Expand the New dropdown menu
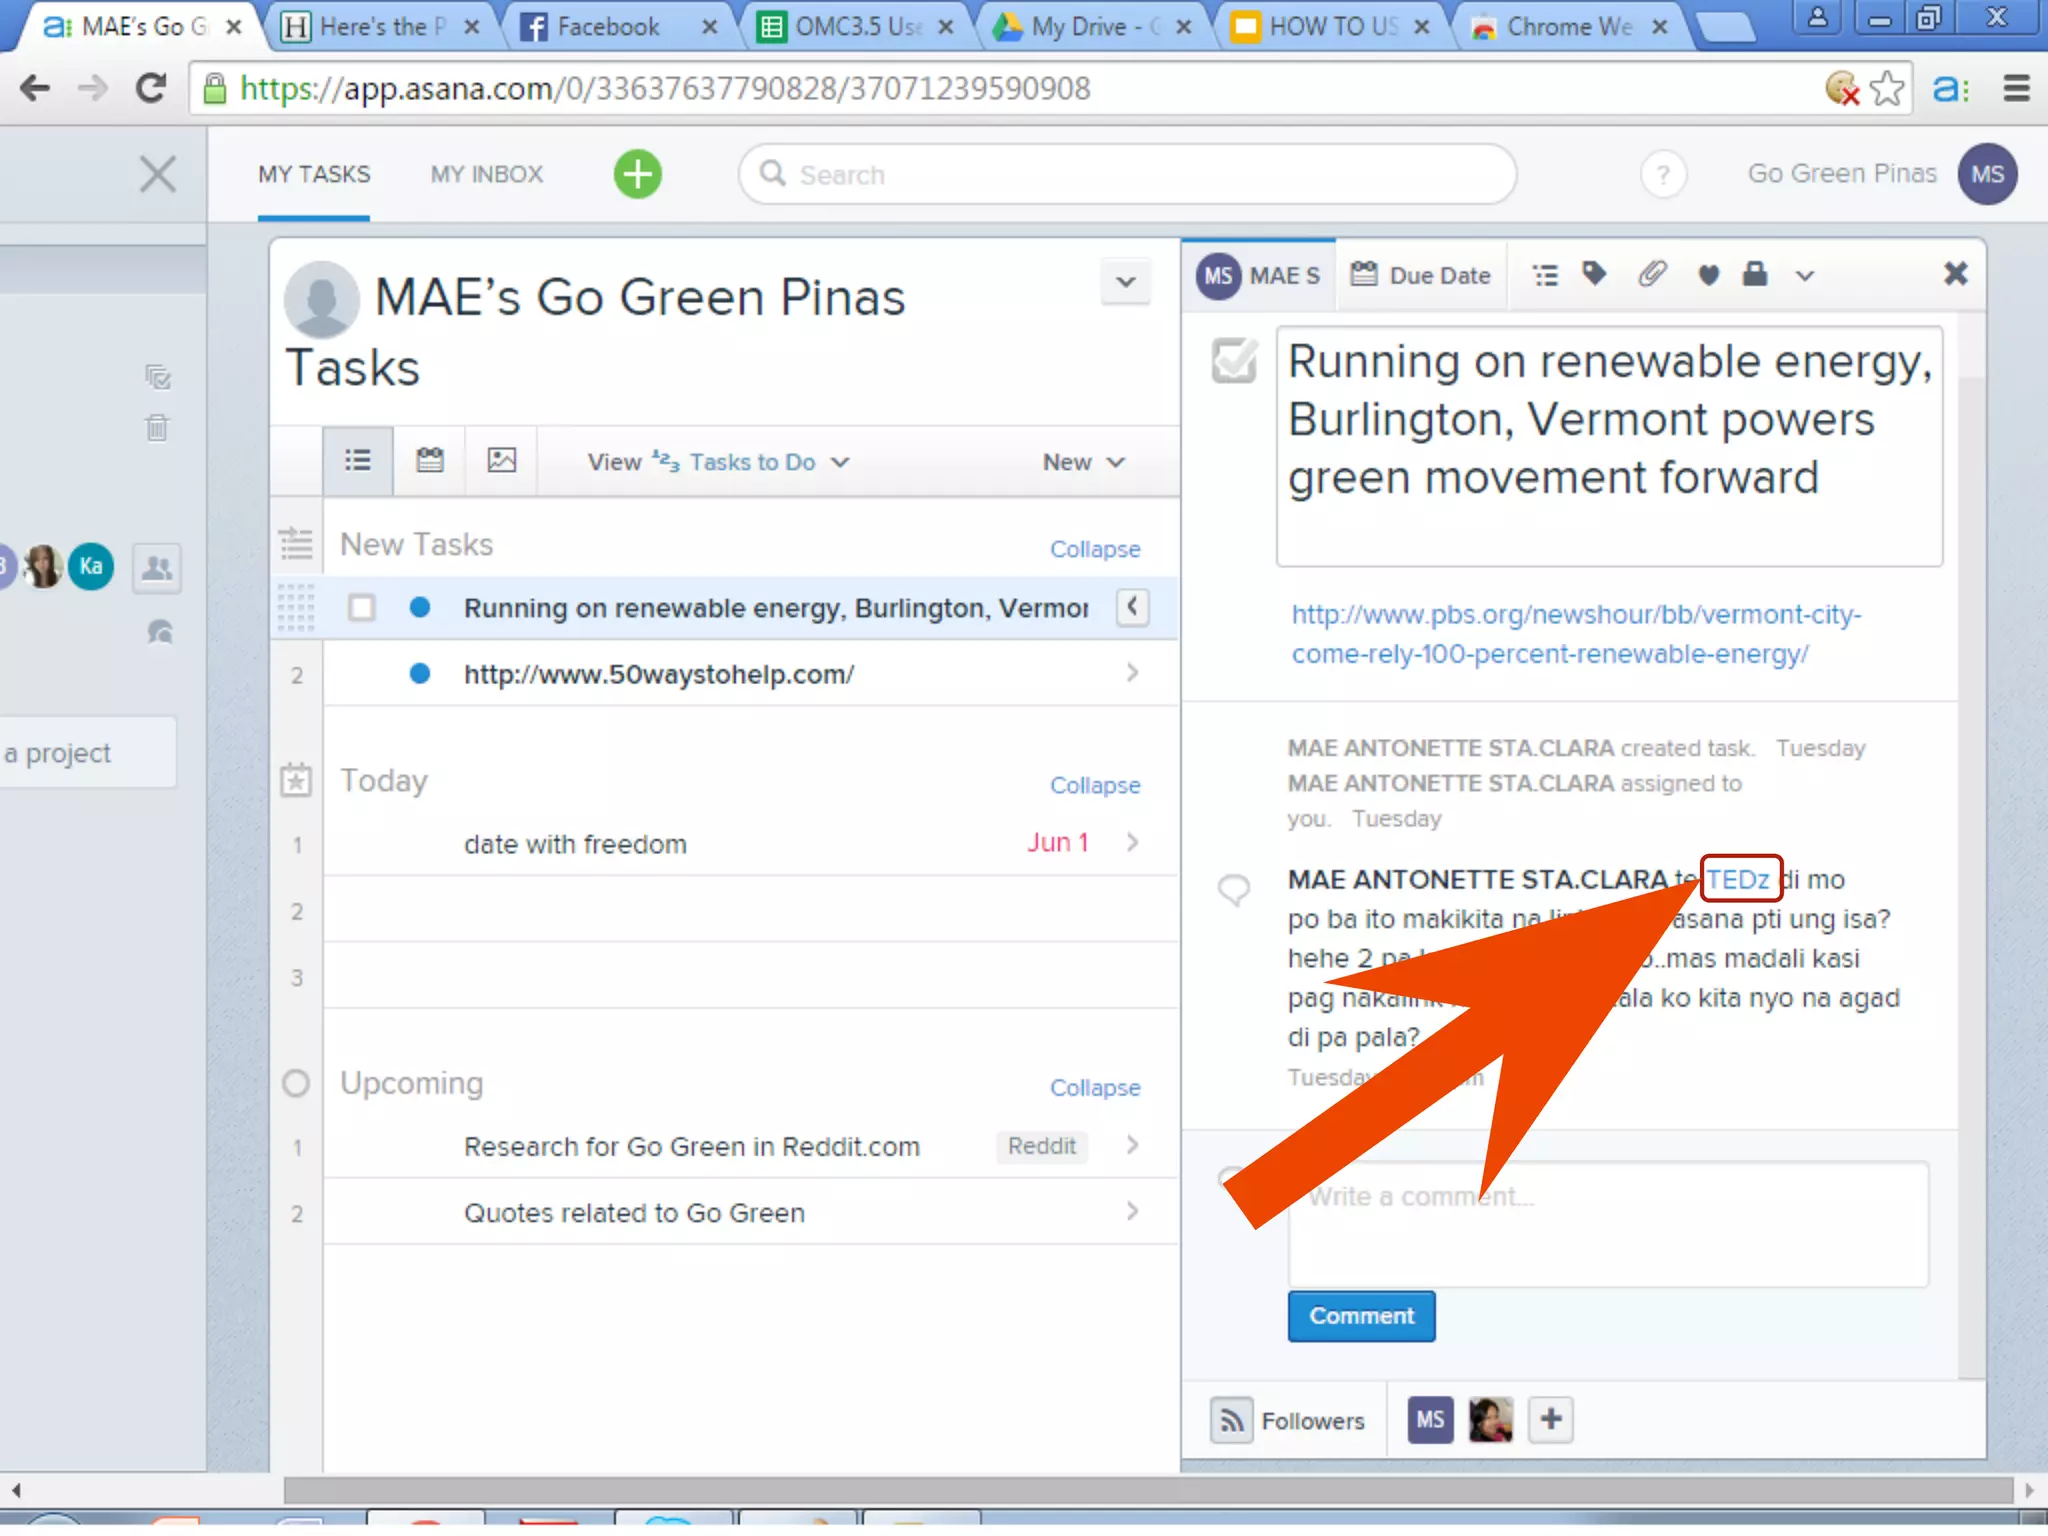The height and width of the screenshot is (1536, 2048). click(1083, 462)
